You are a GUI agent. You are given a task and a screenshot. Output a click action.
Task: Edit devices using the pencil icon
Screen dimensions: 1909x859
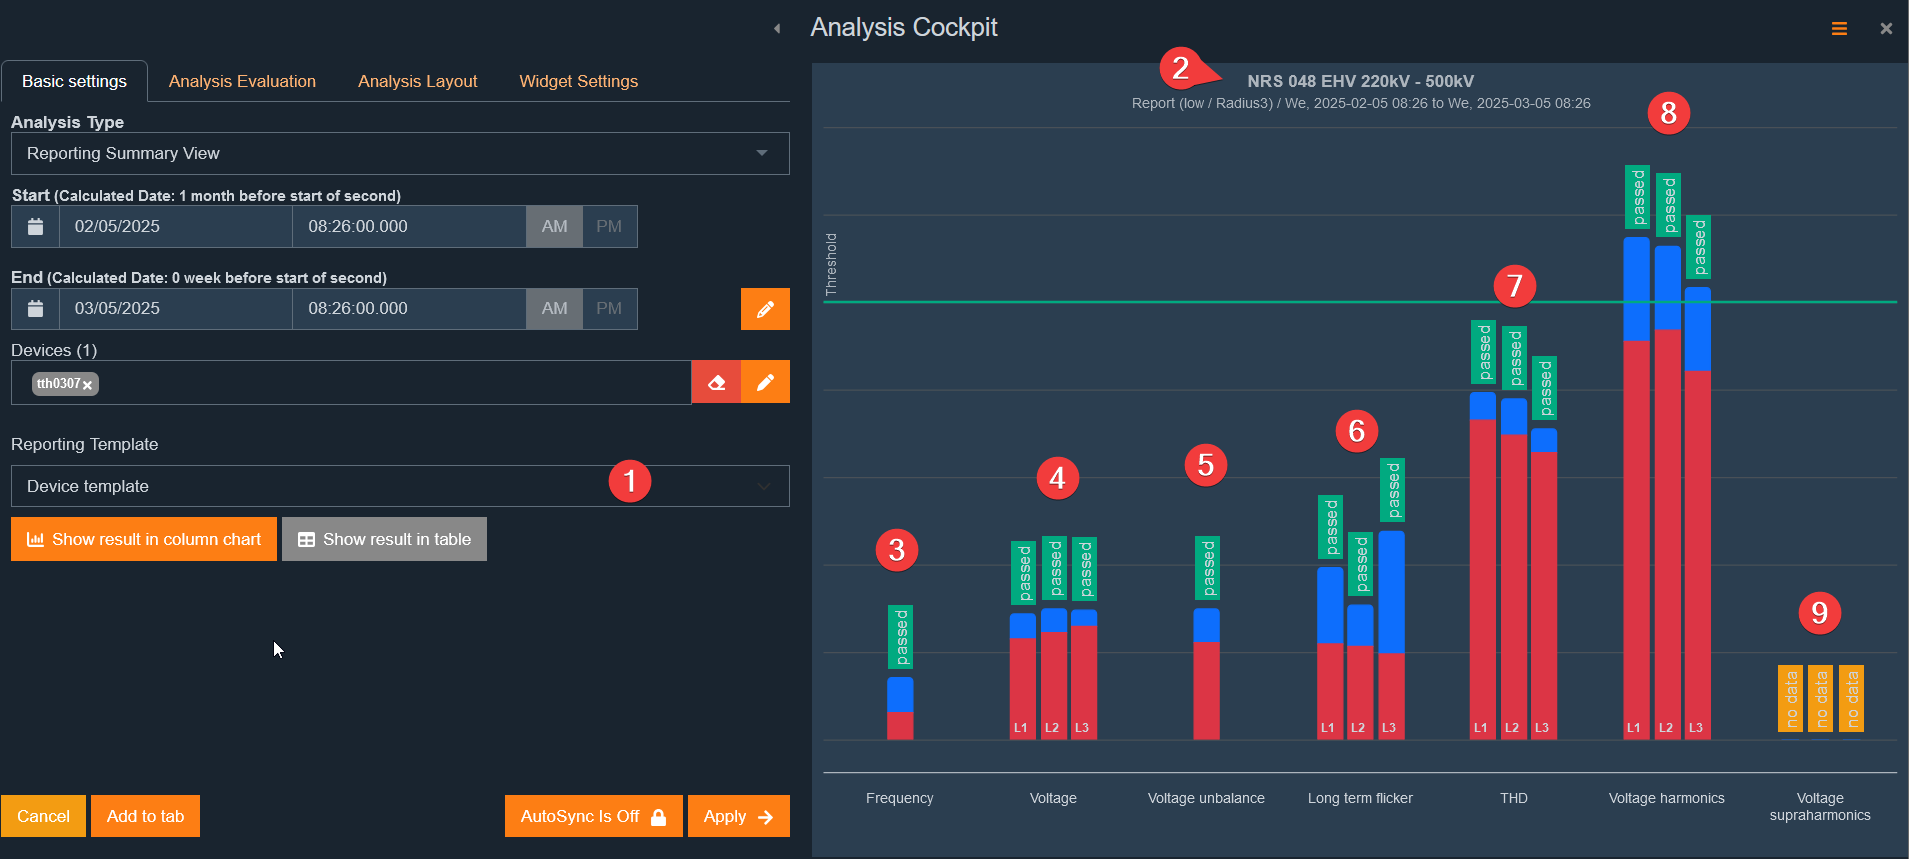(x=765, y=382)
